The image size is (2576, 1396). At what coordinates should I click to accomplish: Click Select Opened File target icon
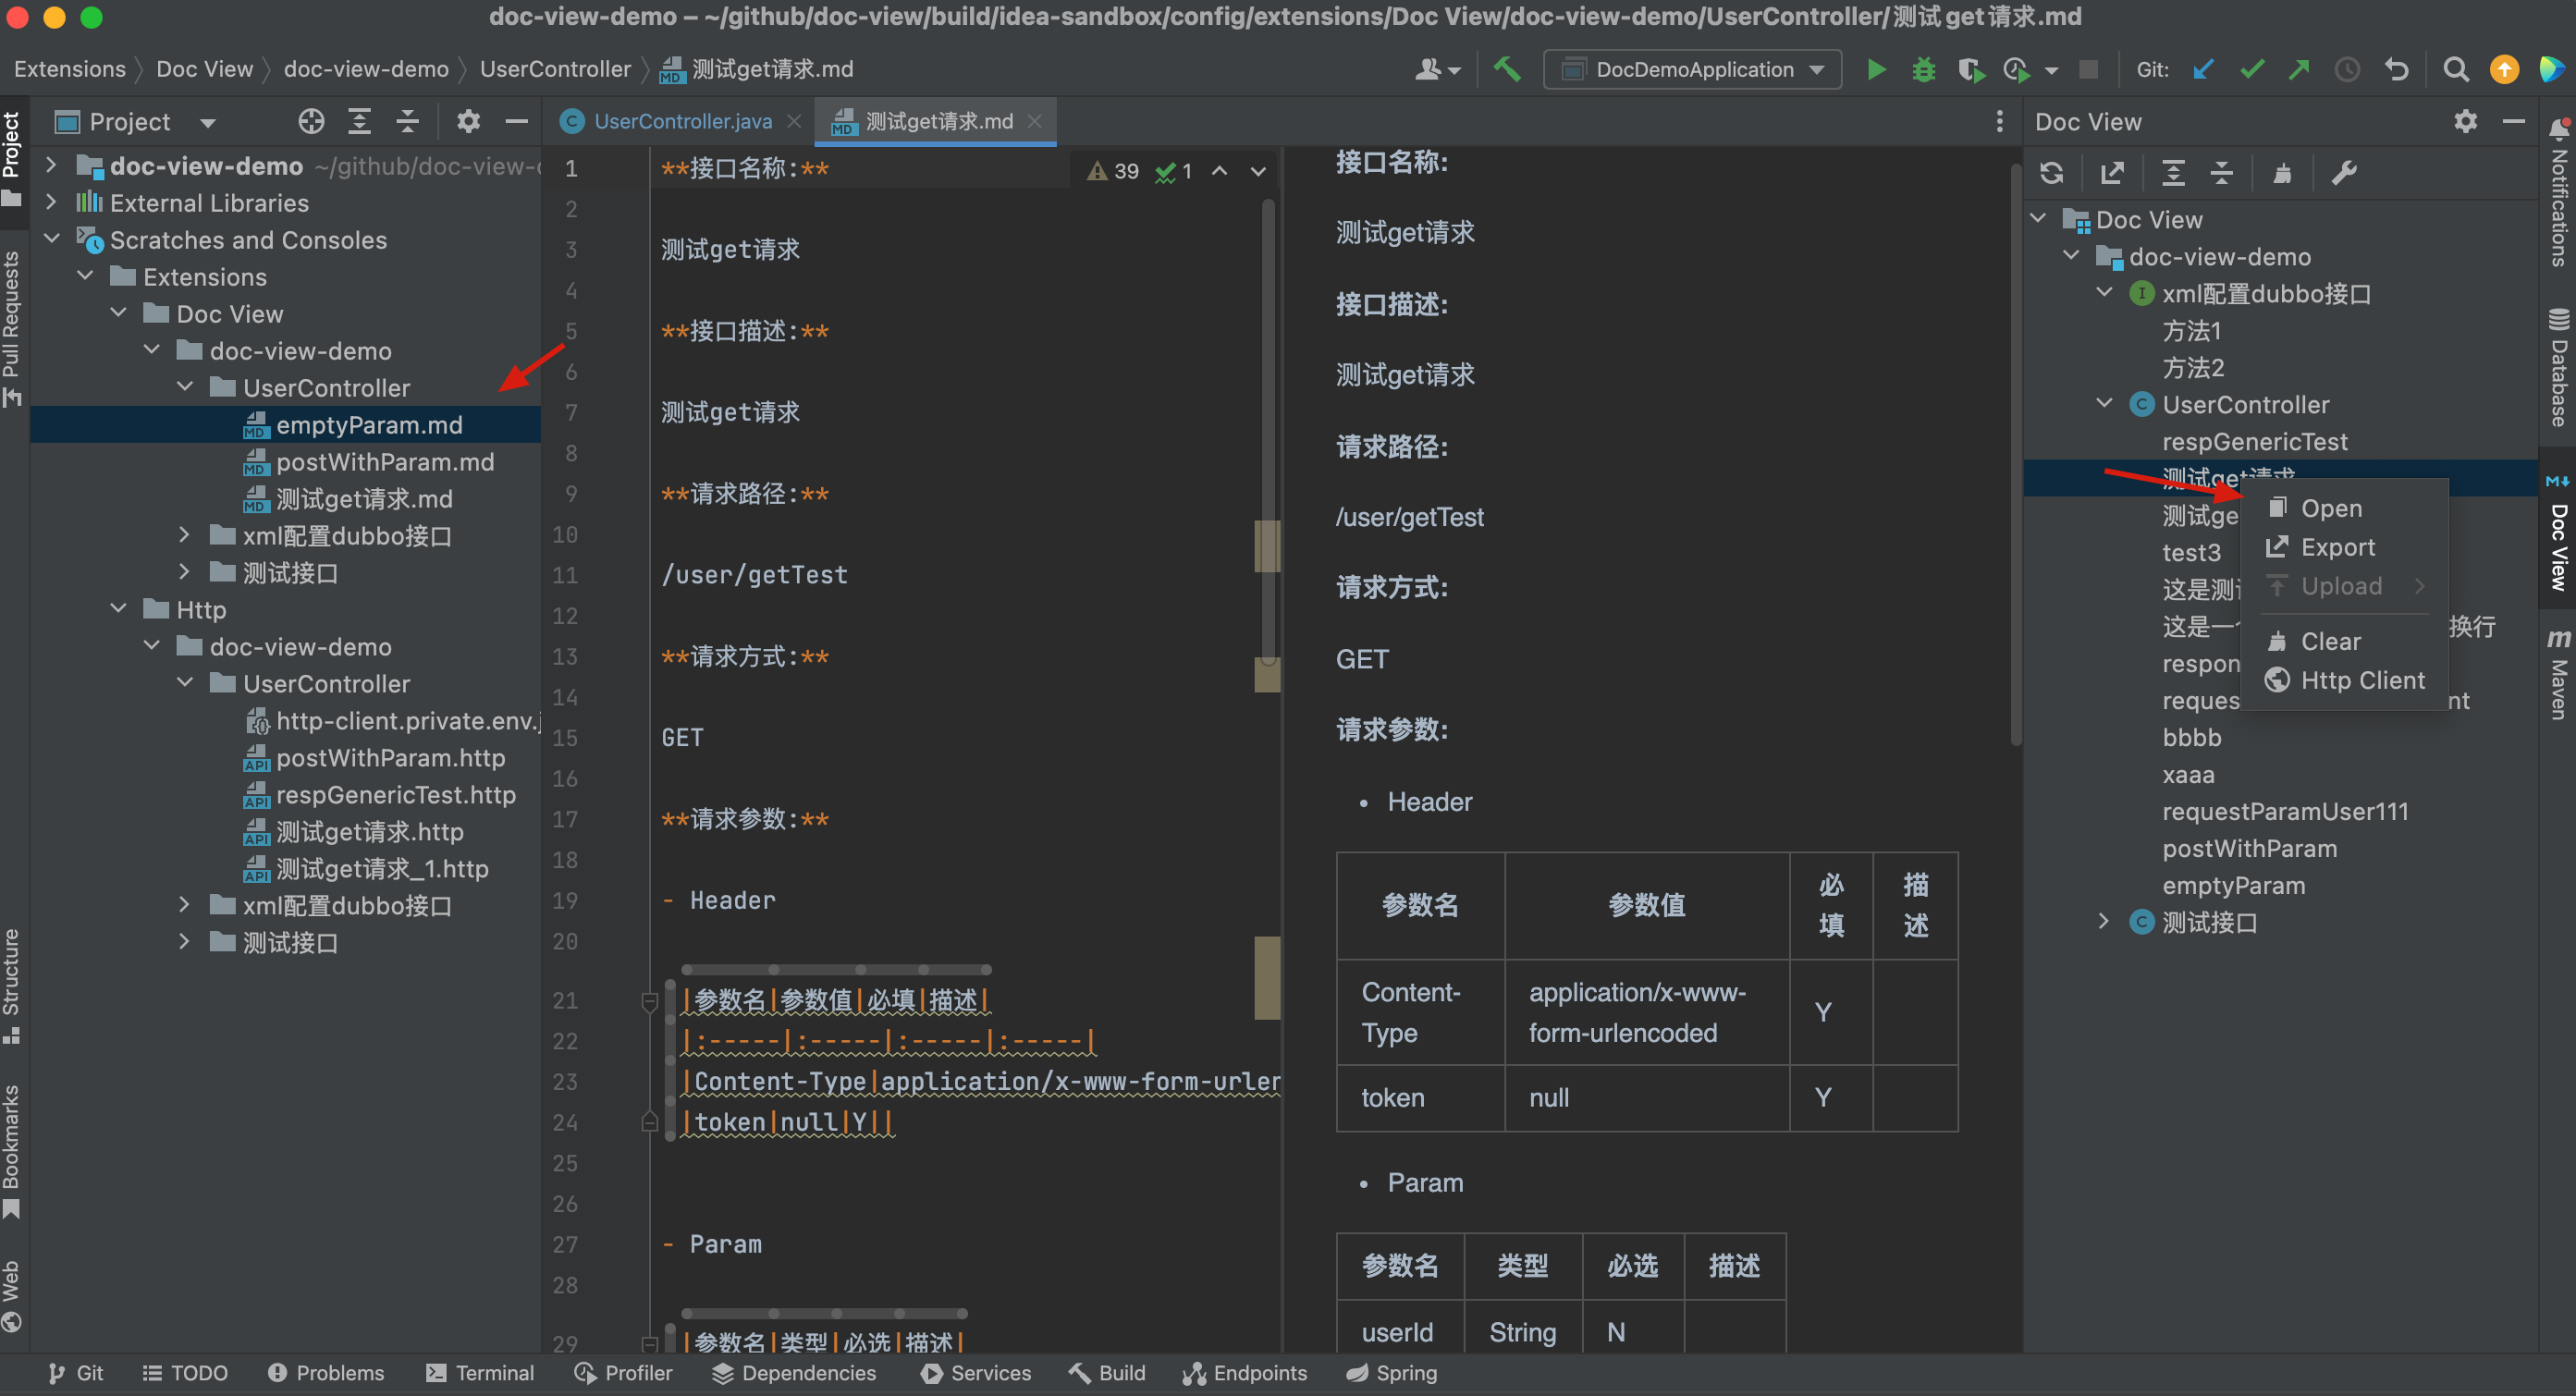(x=311, y=122)
